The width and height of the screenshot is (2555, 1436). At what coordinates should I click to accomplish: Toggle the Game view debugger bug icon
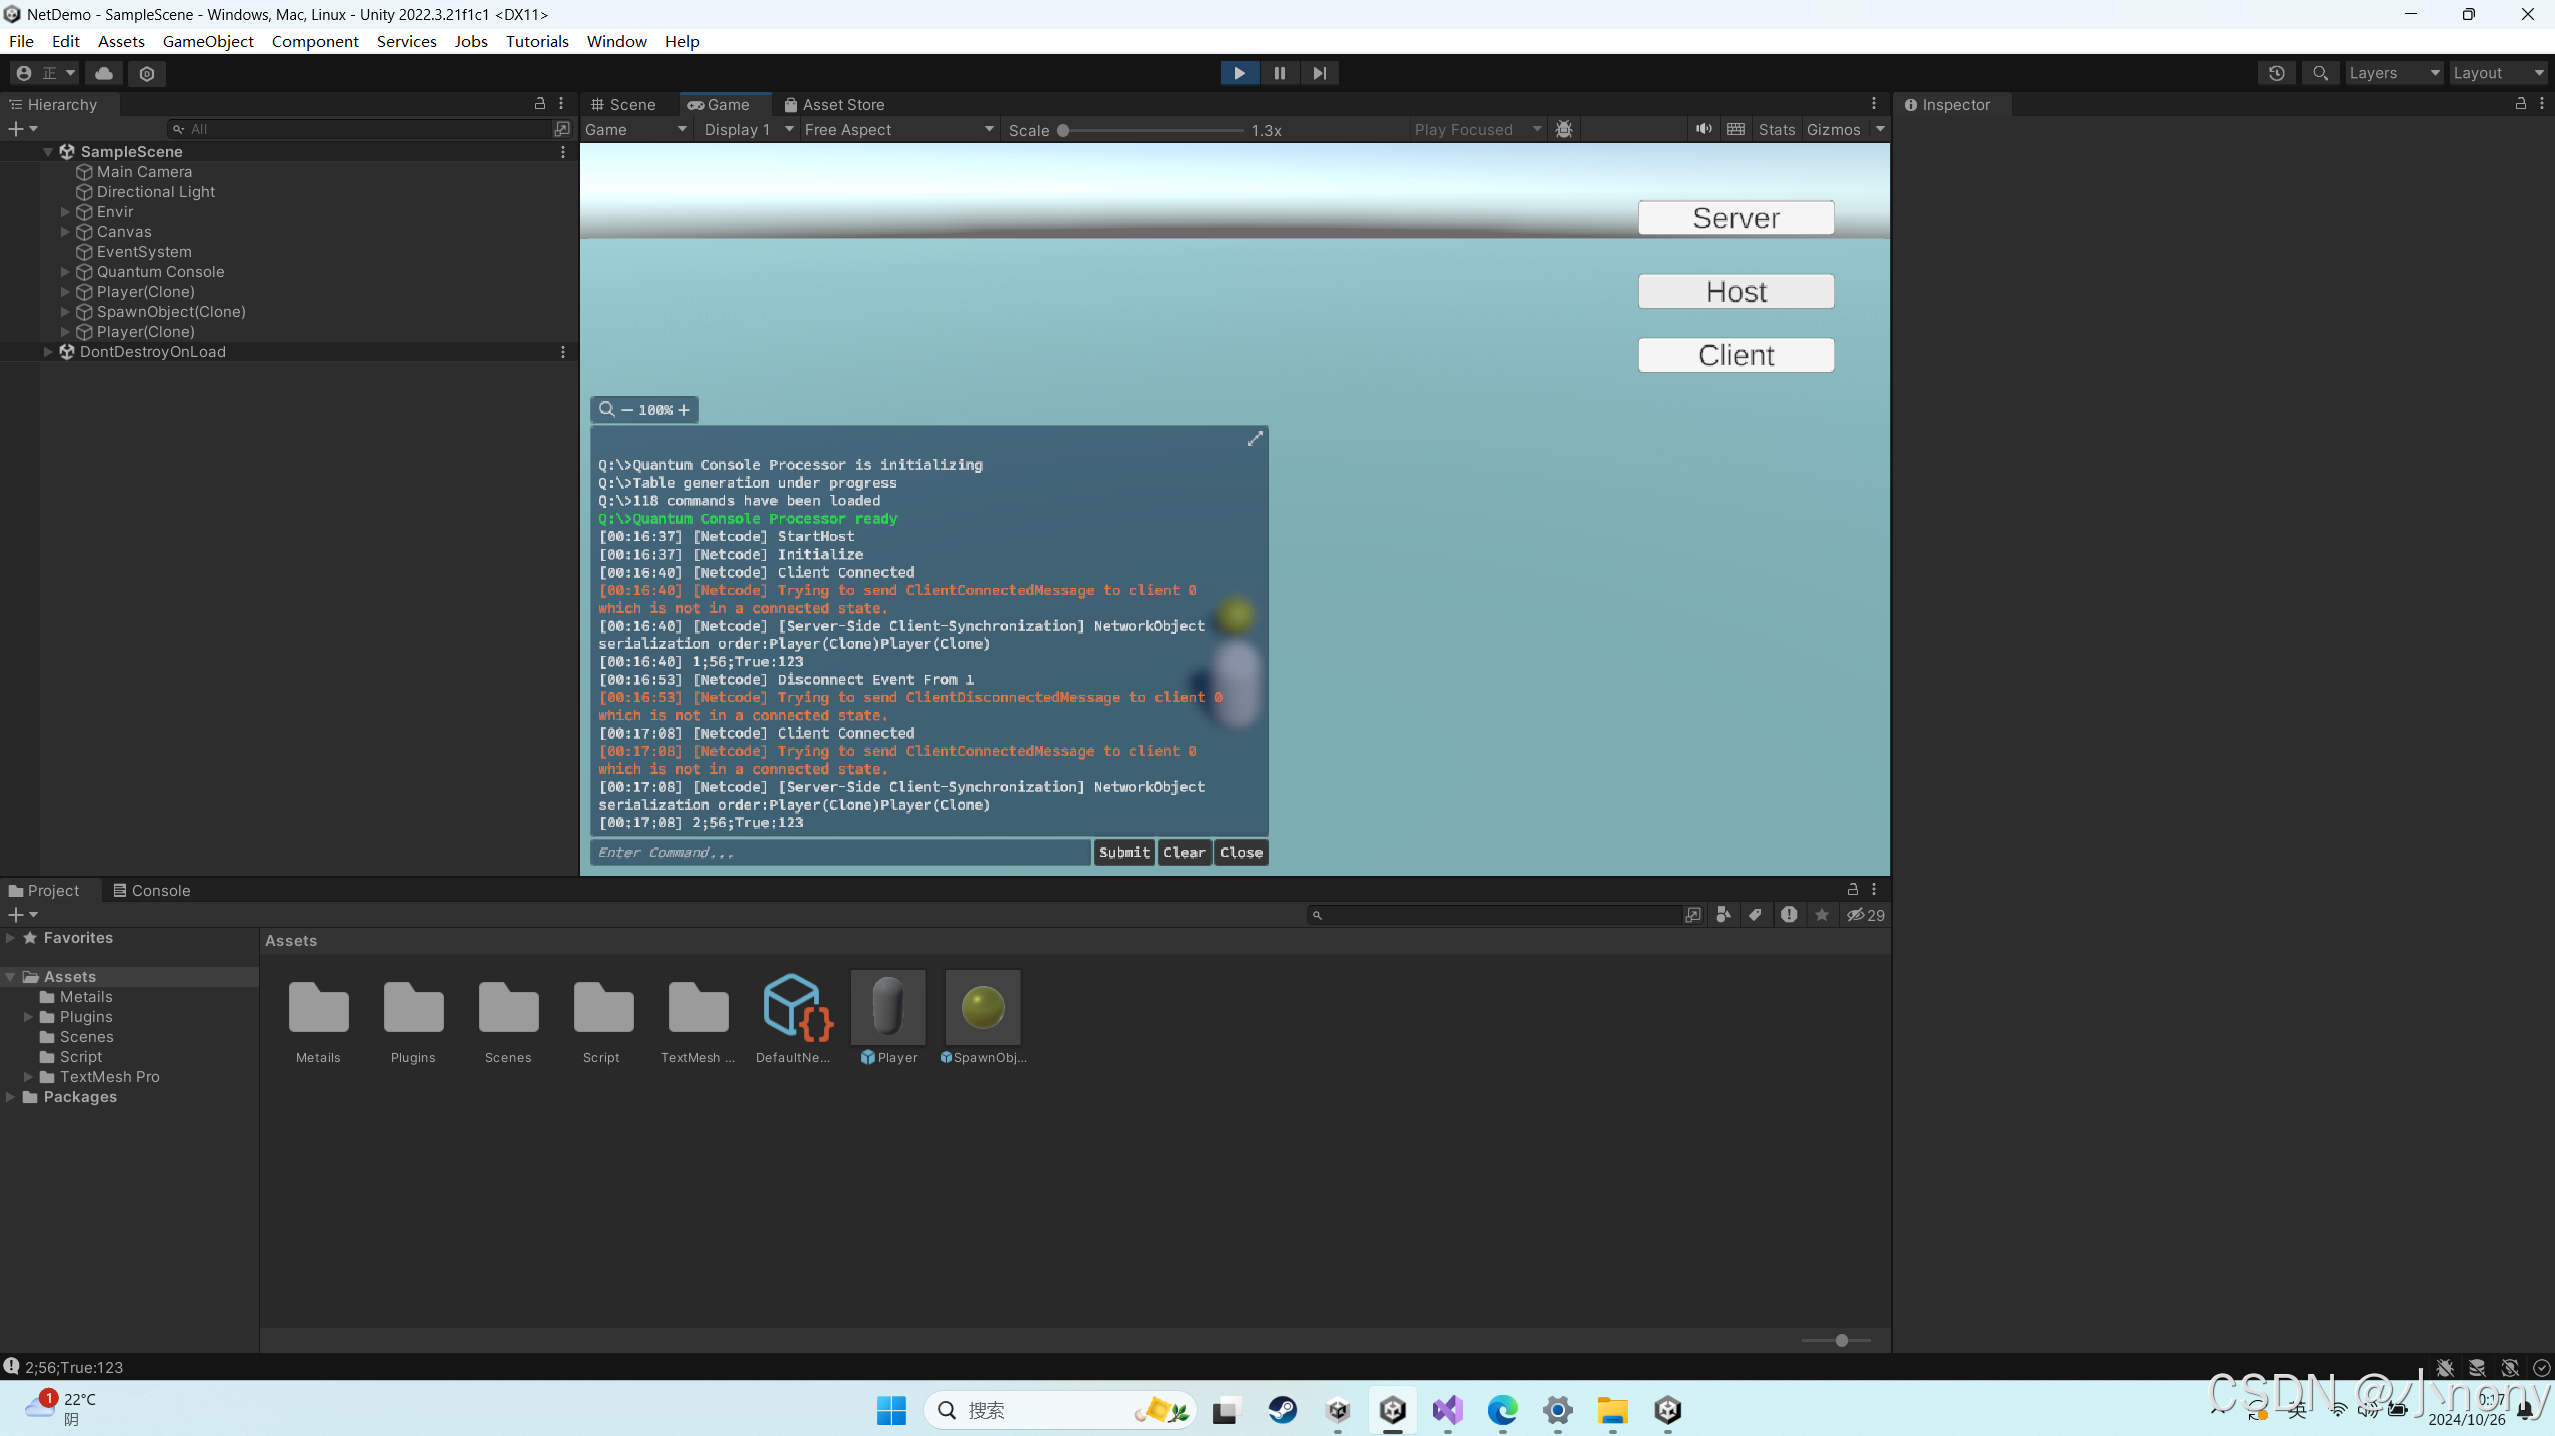[x=1564, y=130]
